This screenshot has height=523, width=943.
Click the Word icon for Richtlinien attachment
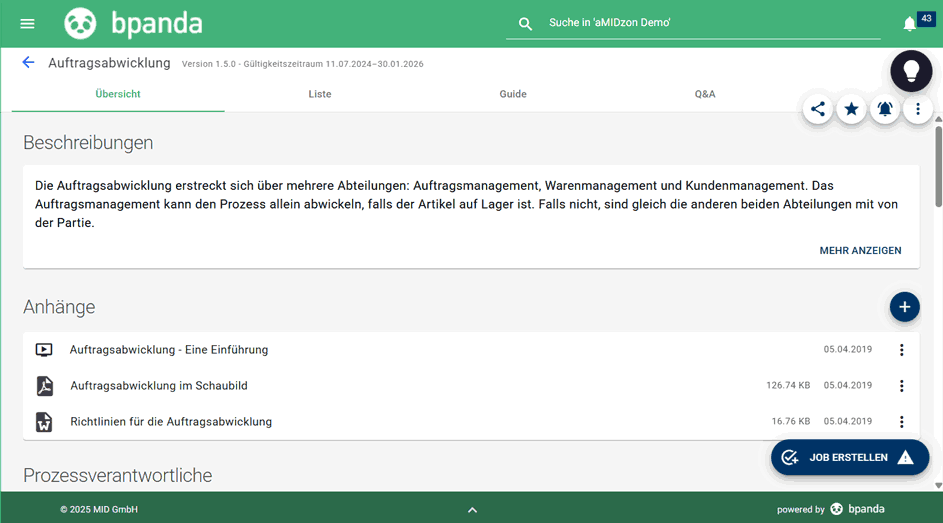click(44, 422)
